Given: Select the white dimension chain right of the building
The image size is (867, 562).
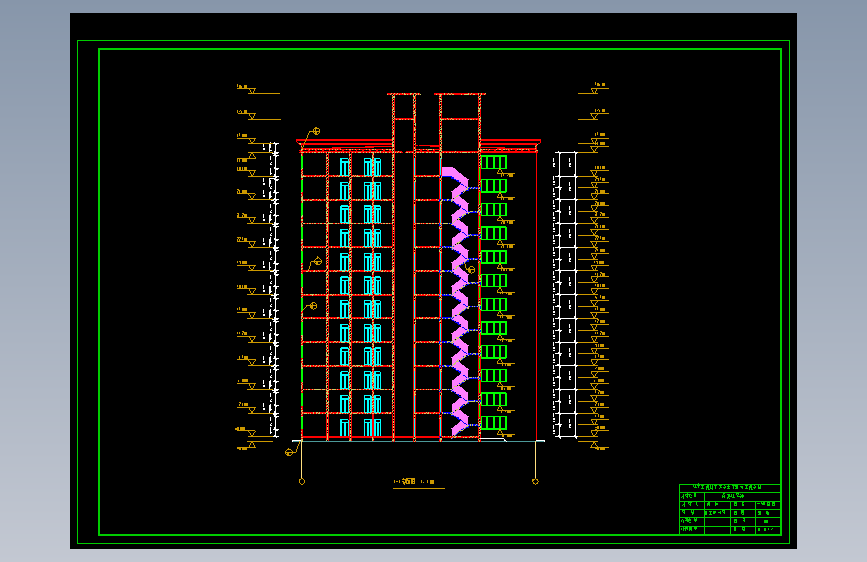Looking at the screenshot, I should [565, 295].
